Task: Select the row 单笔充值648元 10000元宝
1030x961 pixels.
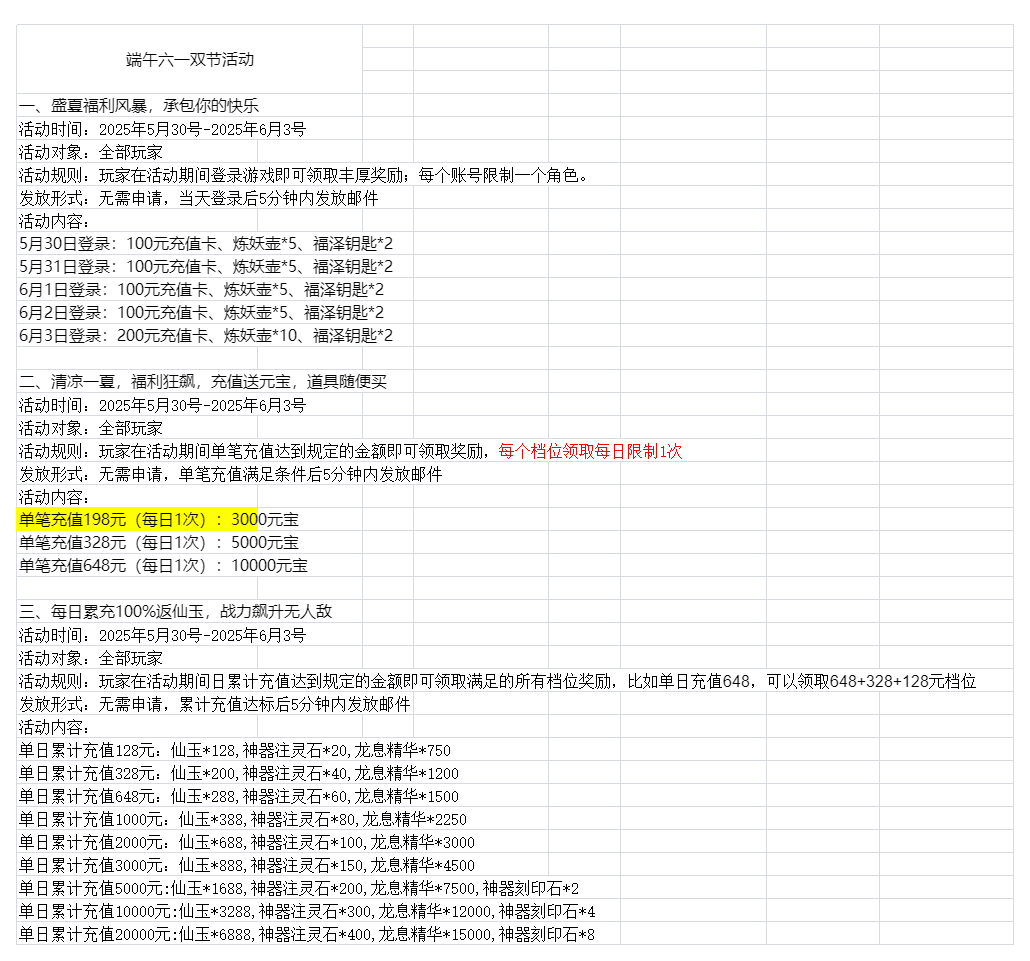Action: pos(163,566)
